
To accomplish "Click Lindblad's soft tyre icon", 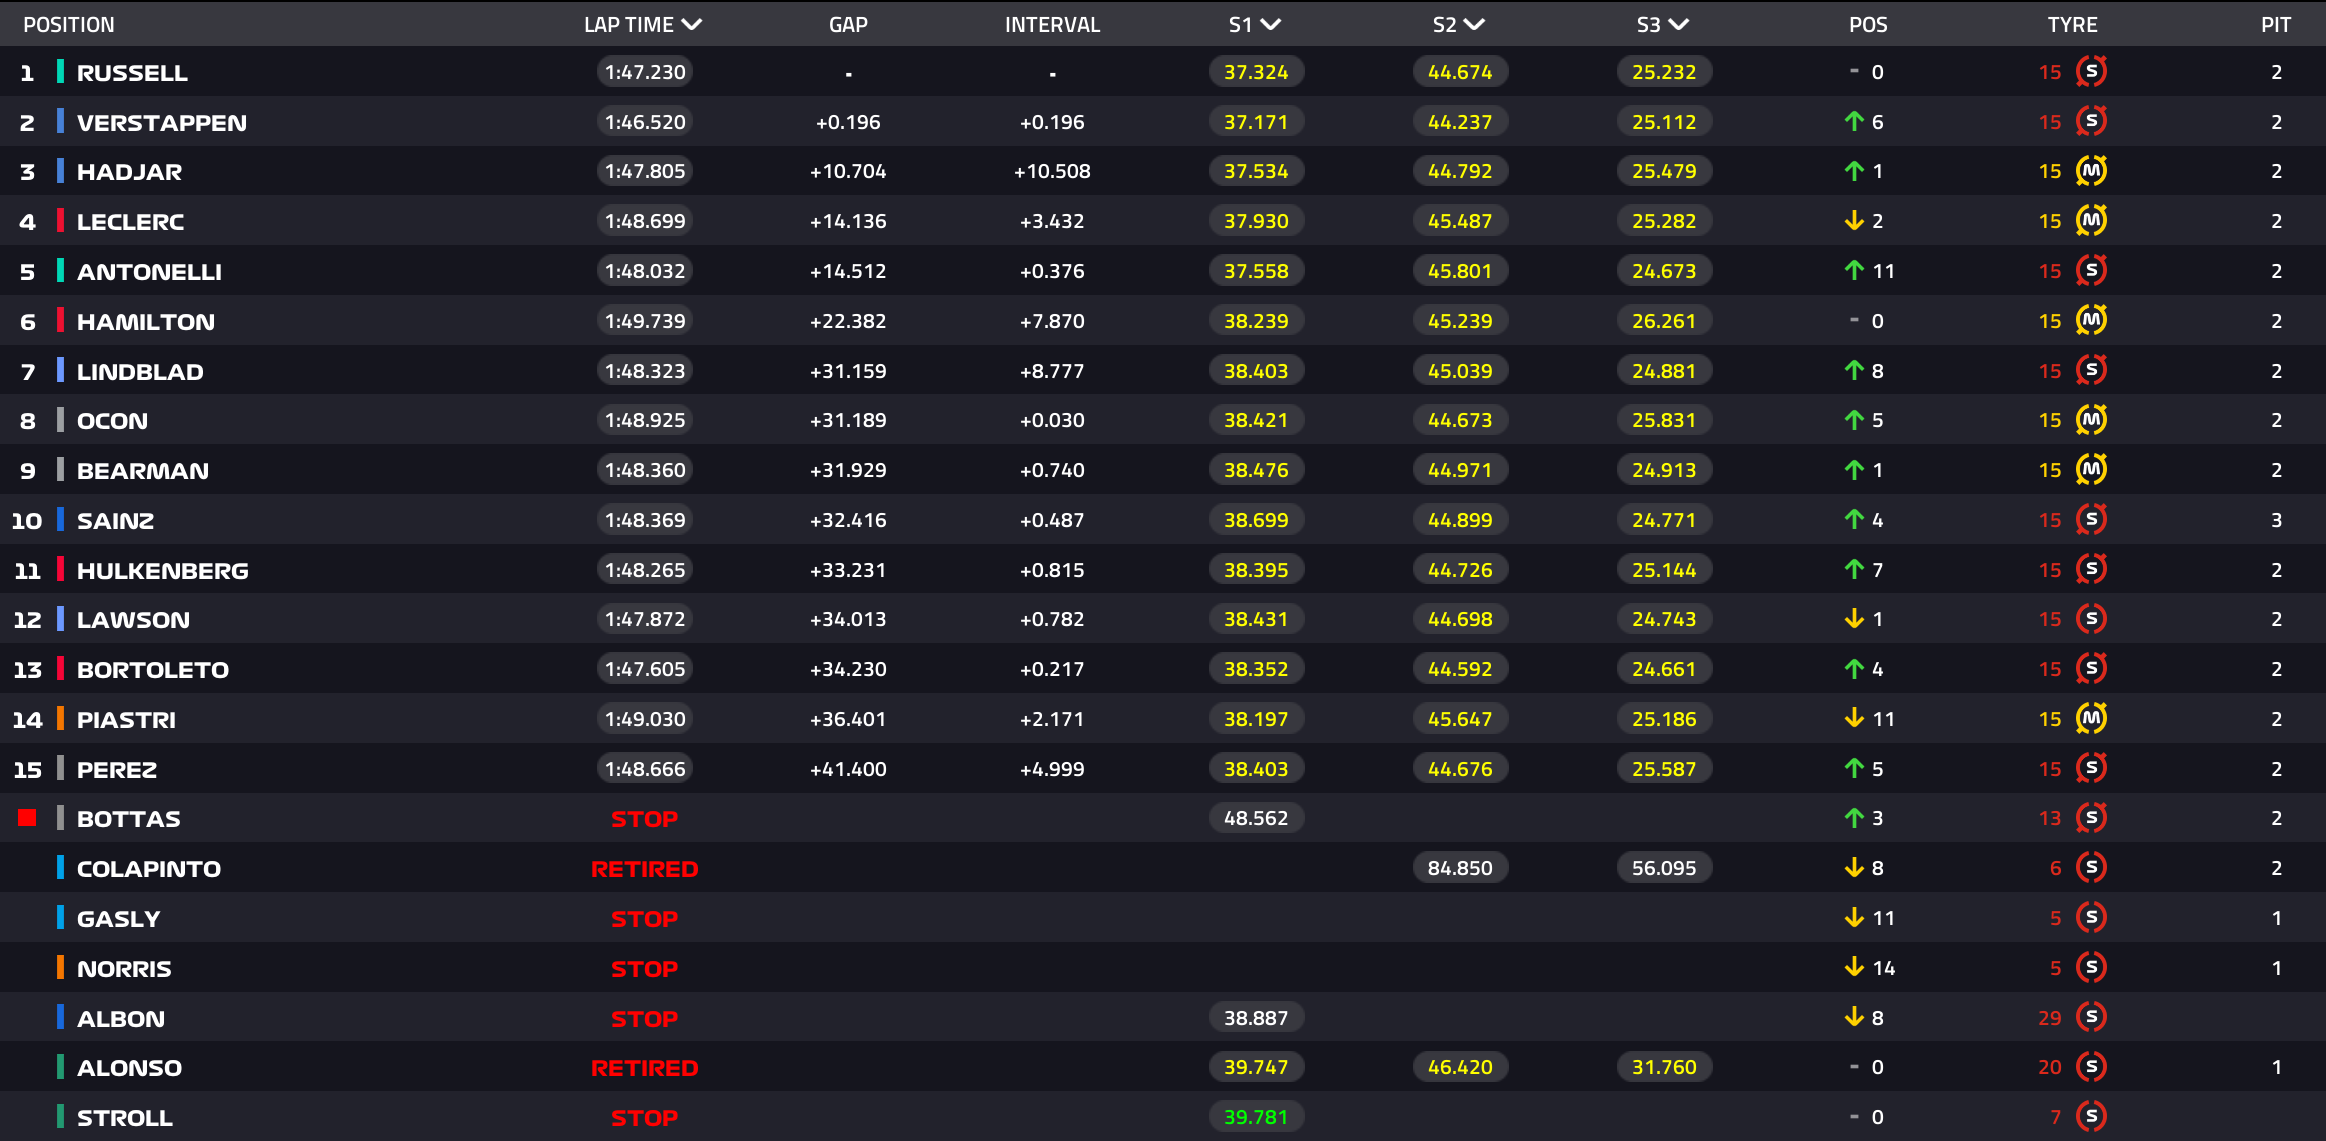I will pyautogui.click(x=2091, y=371).
